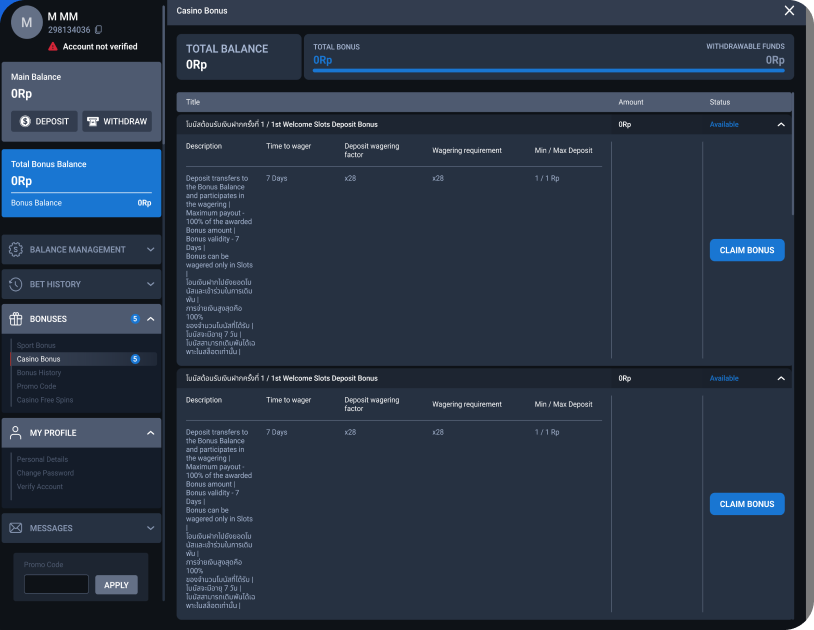This screenshot has width=814, height=630.
Task: Collapse the first Welcome Slots bonus row
Action: click(x=781, y=125)
